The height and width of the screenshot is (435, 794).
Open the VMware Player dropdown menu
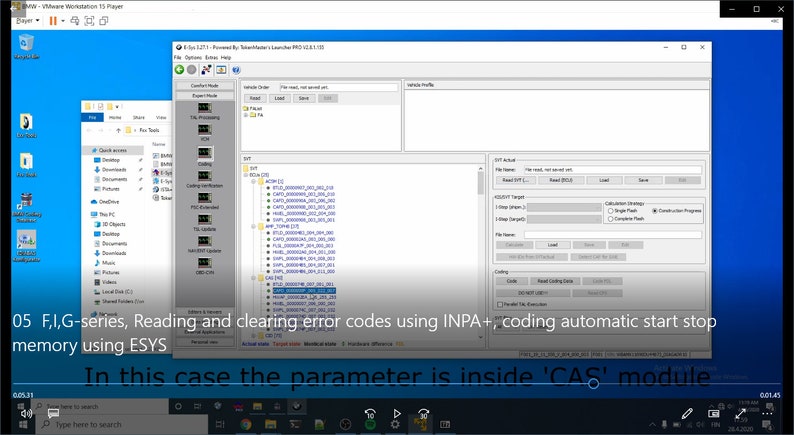pos(27,21)
